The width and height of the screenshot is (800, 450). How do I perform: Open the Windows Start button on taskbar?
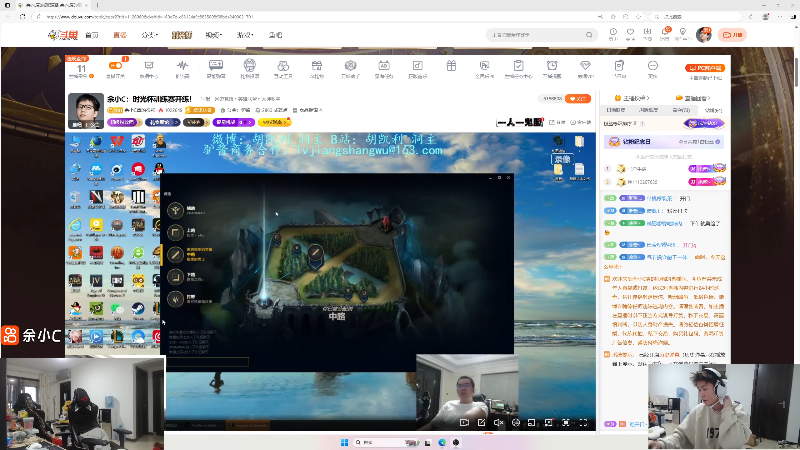344,442
